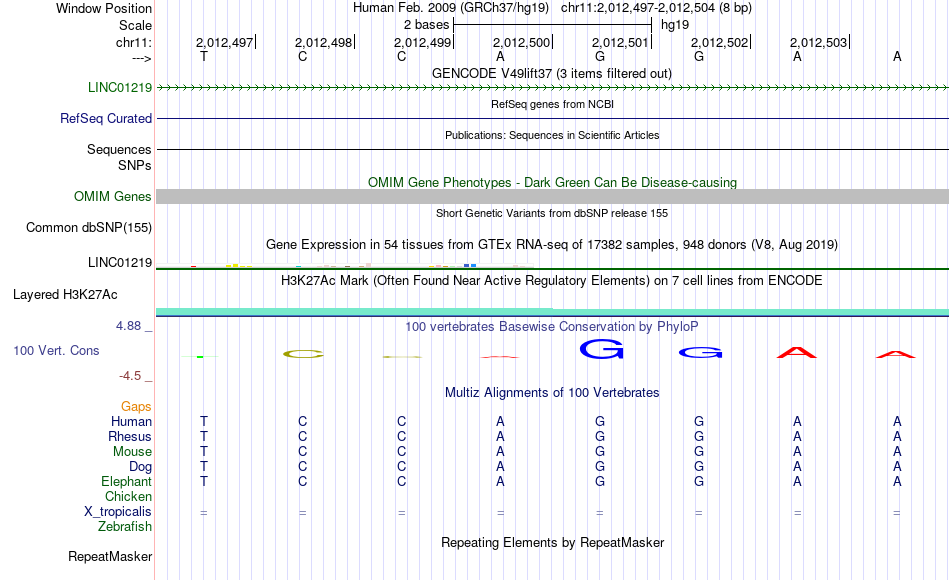
Task: Click the -4.5 PhyloP lower scale value
Action: (x=130, y=376)
